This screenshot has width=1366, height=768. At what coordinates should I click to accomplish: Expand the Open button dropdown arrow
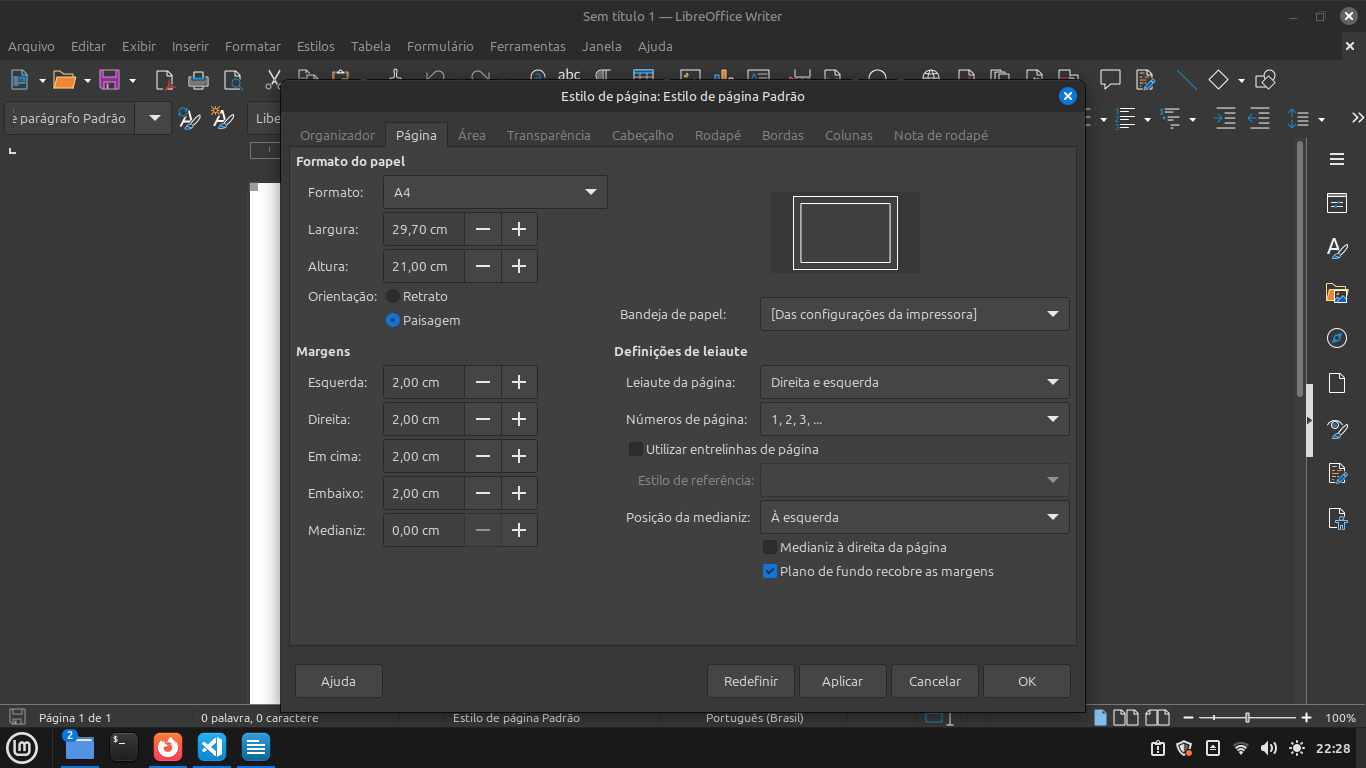87,81
